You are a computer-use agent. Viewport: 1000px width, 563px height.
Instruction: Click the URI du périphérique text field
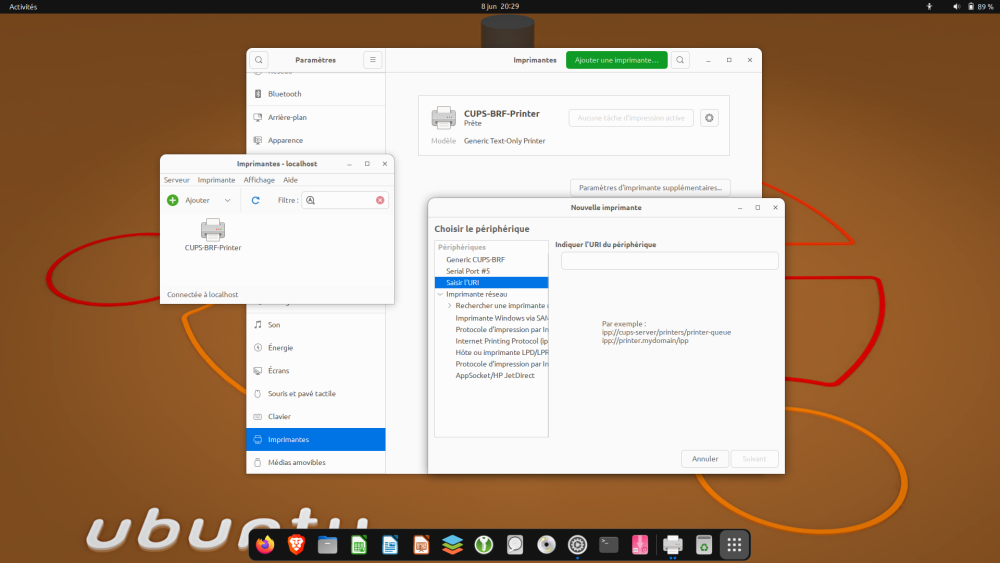[669, 261]
